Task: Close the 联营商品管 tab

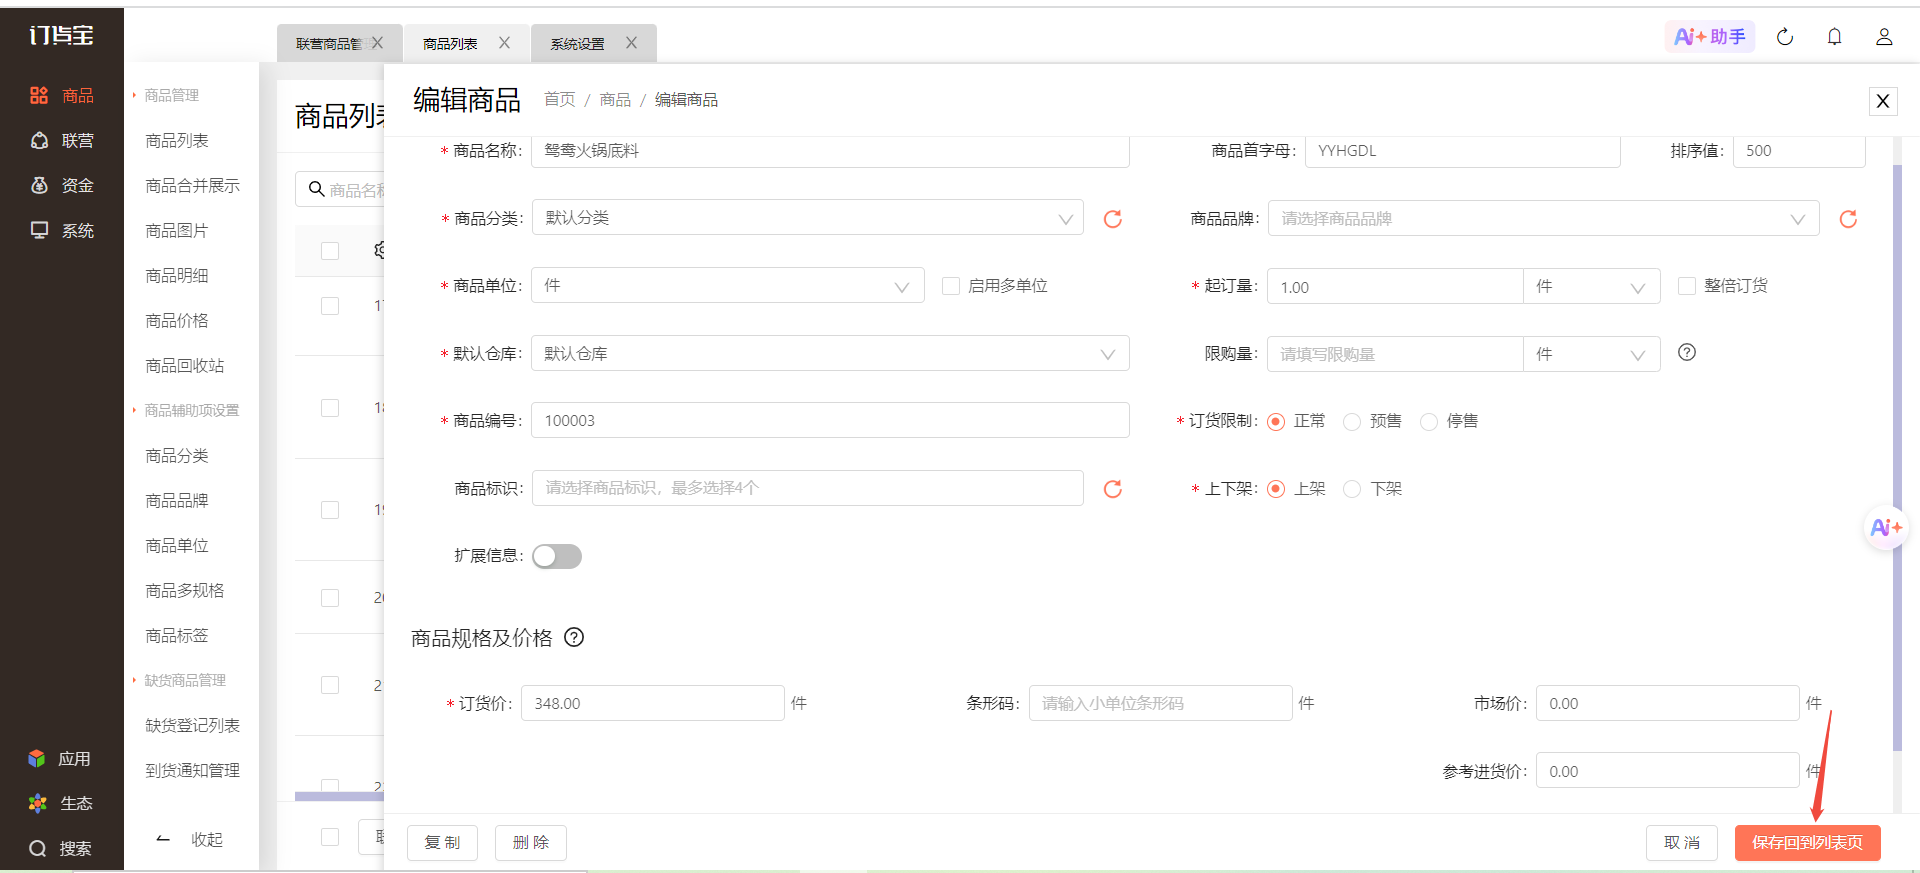Action: (x=378, y=43)
